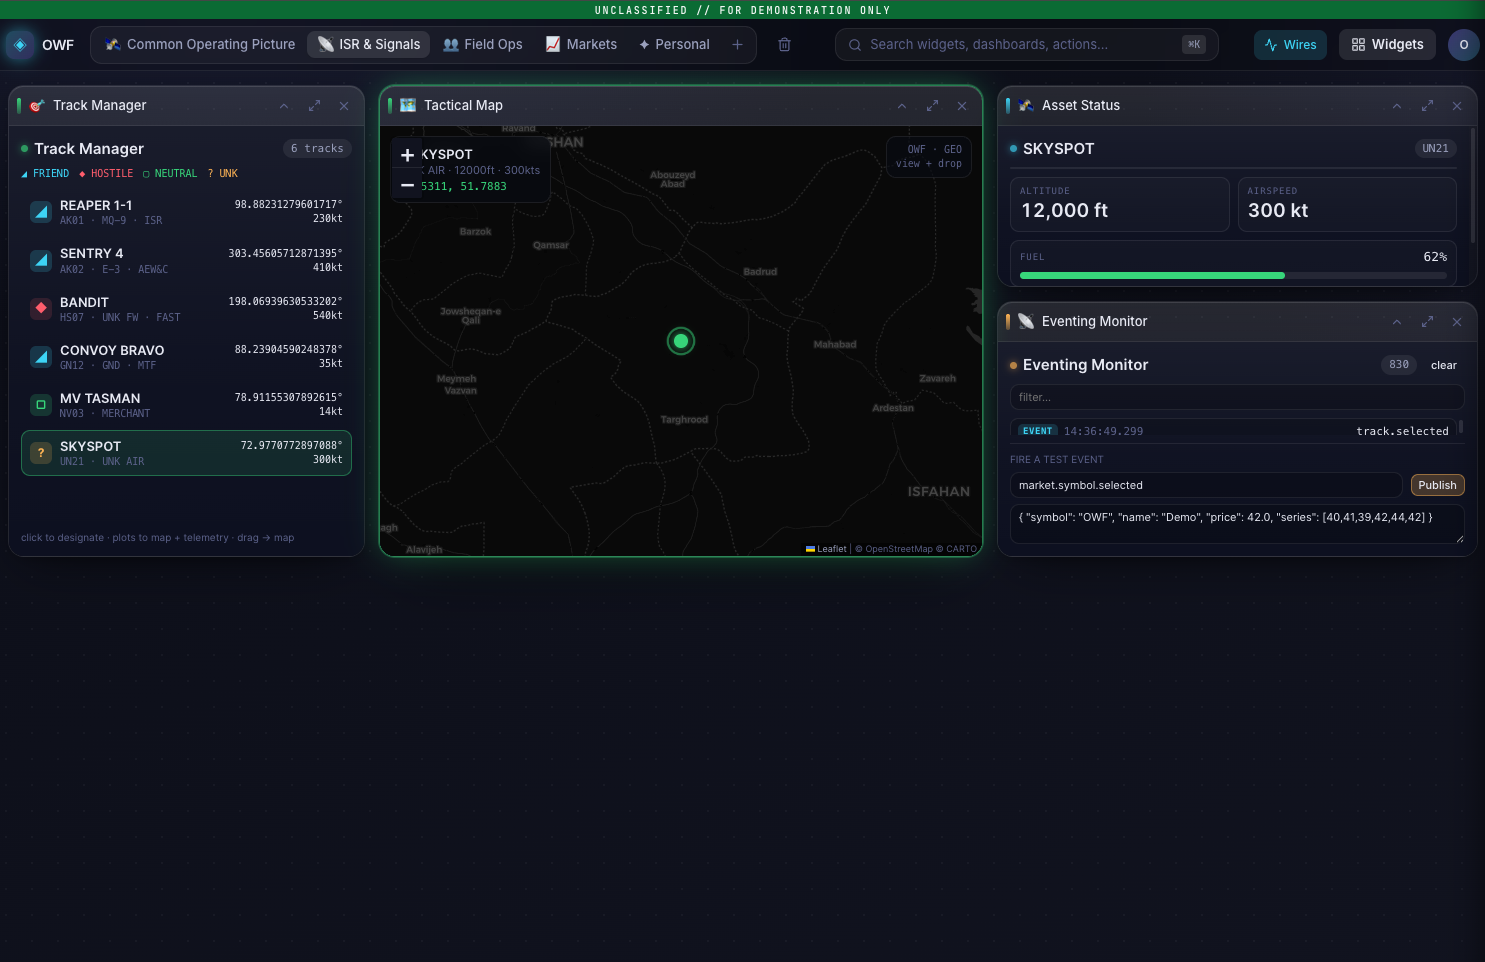The width and height of the screenshot is (1485, 962).
Task: Open the Field Ops tab
Action: [x=483, y=45]
